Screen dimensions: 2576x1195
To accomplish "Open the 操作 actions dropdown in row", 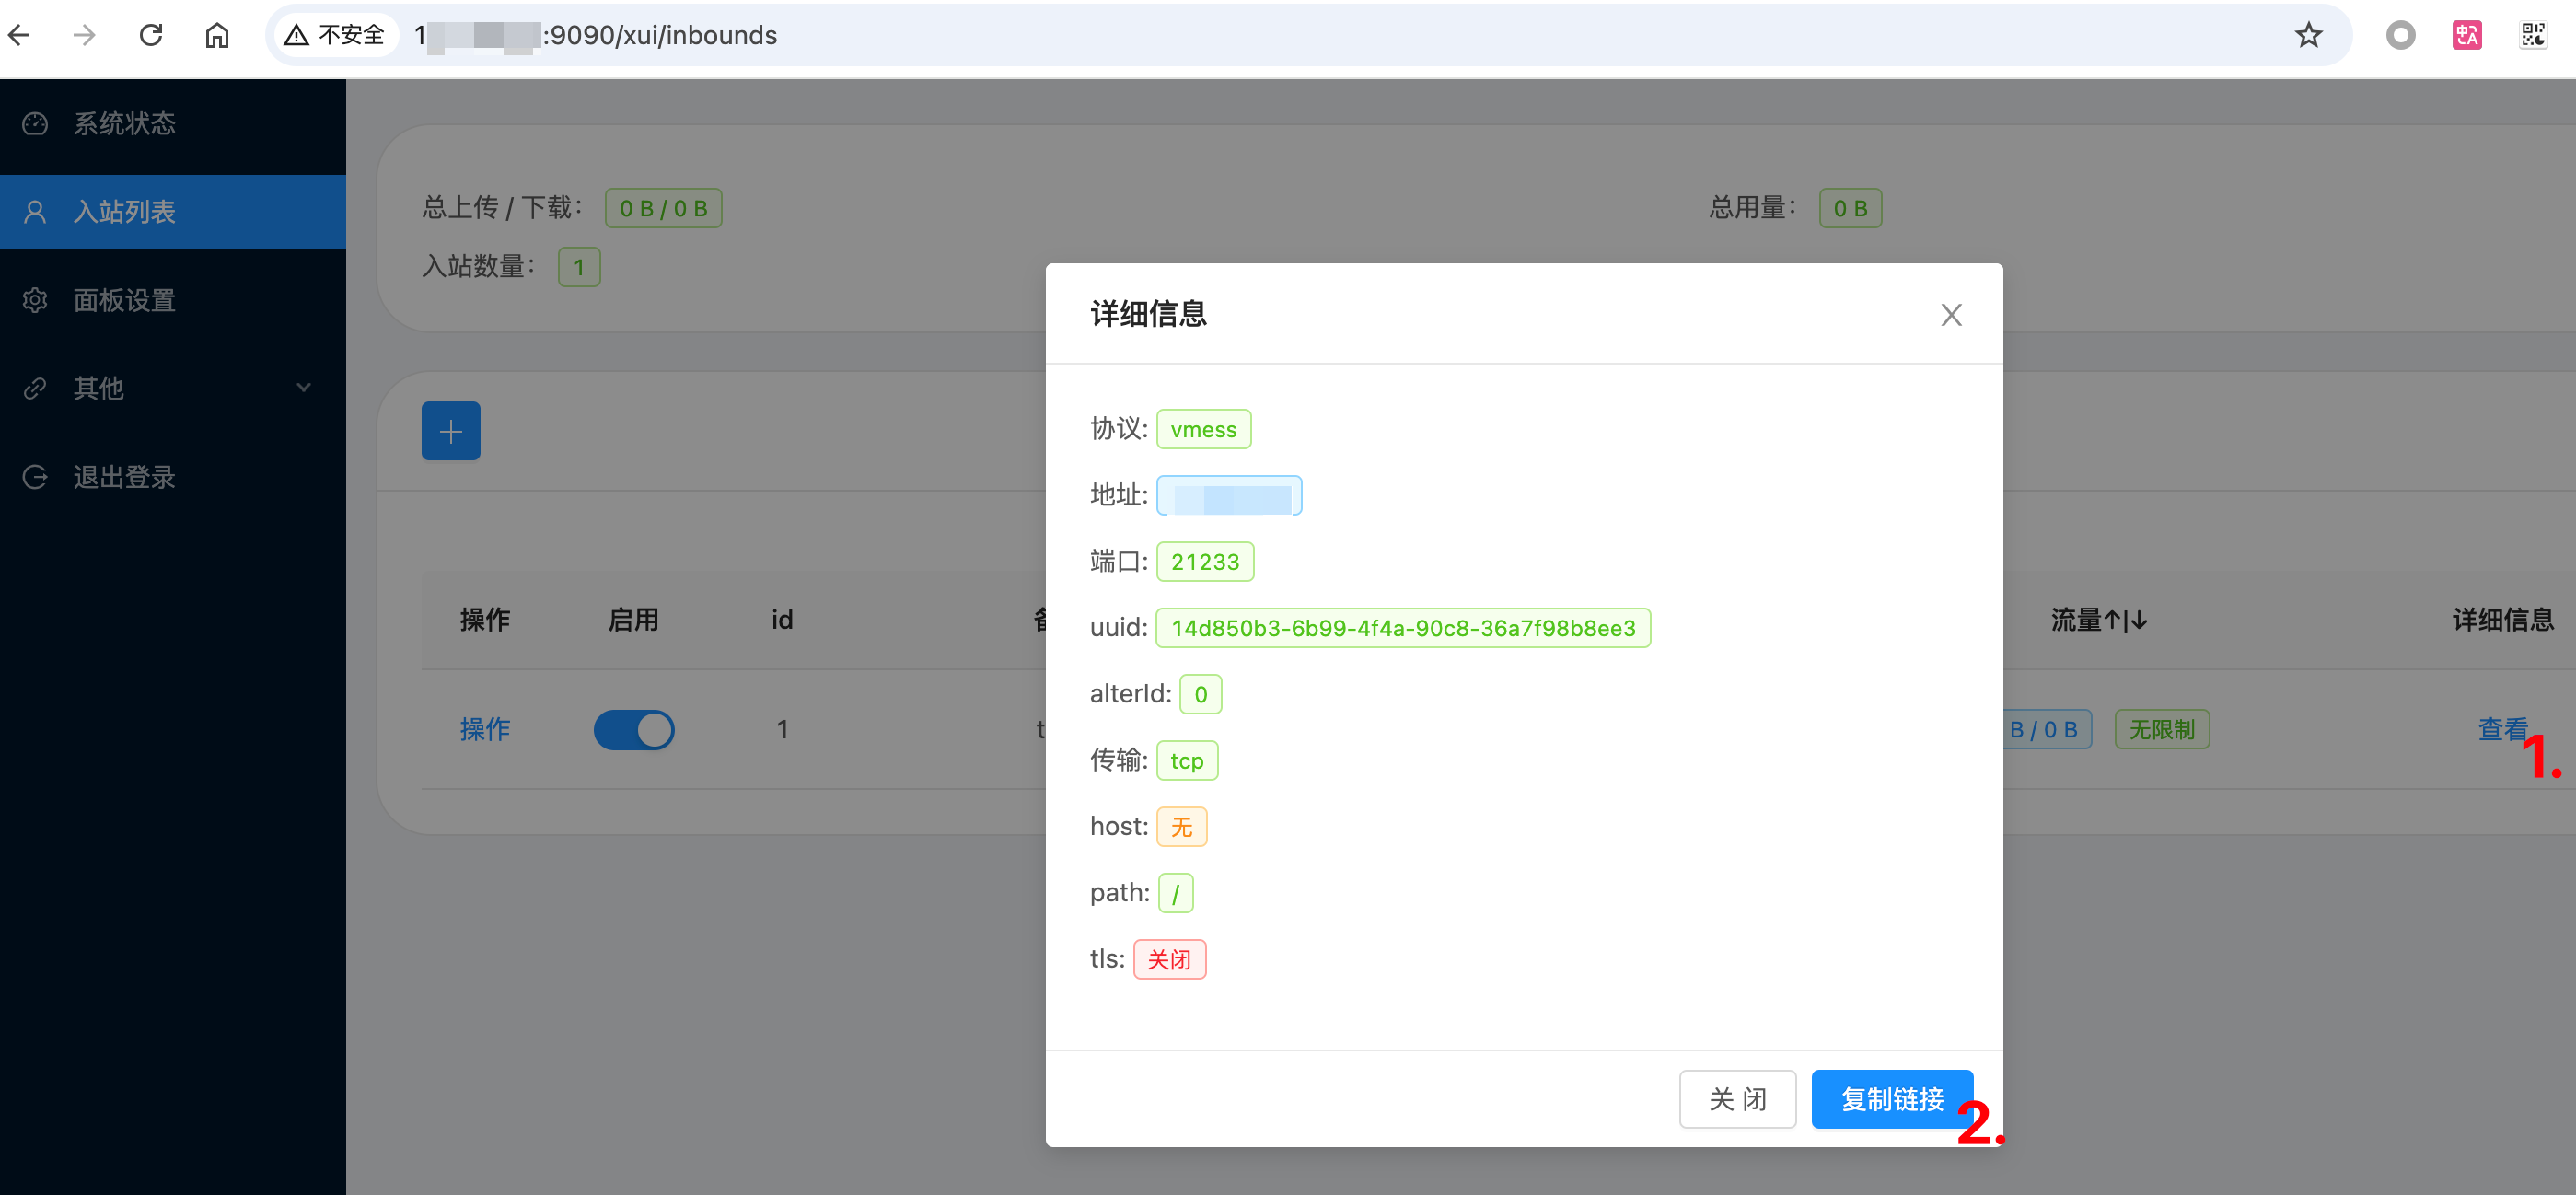I will [x=485, y=730].
